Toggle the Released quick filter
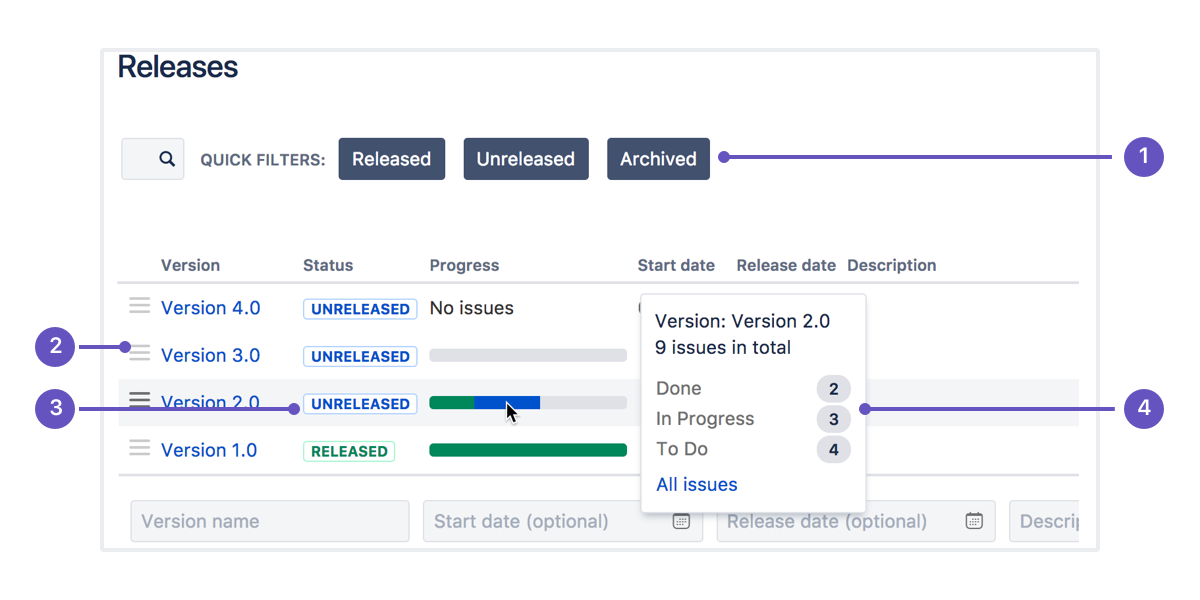Viewport: 1200px width, 600px height. pyautogui.click(x=391, y=158)
